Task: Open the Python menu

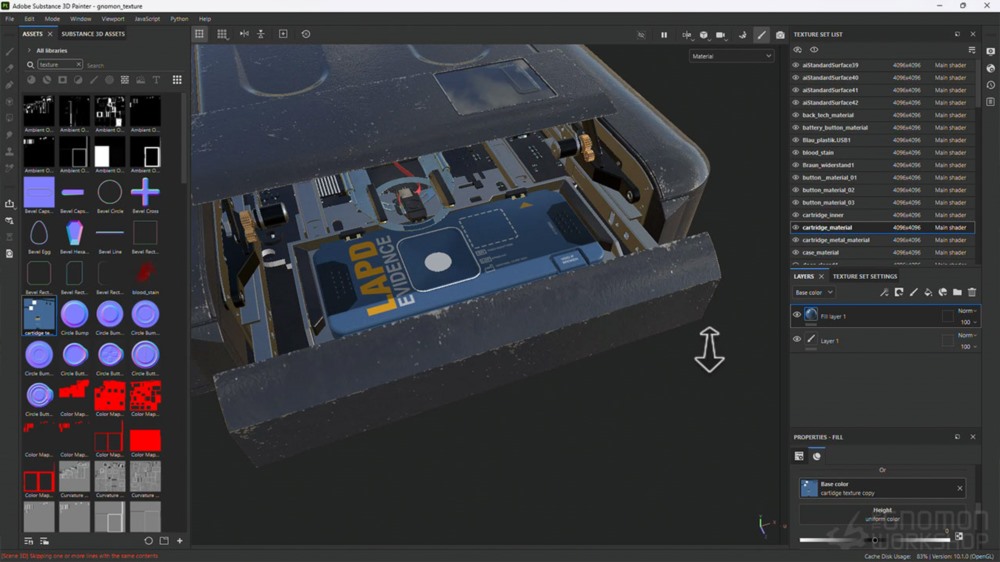Action: [x=179, y=18]
